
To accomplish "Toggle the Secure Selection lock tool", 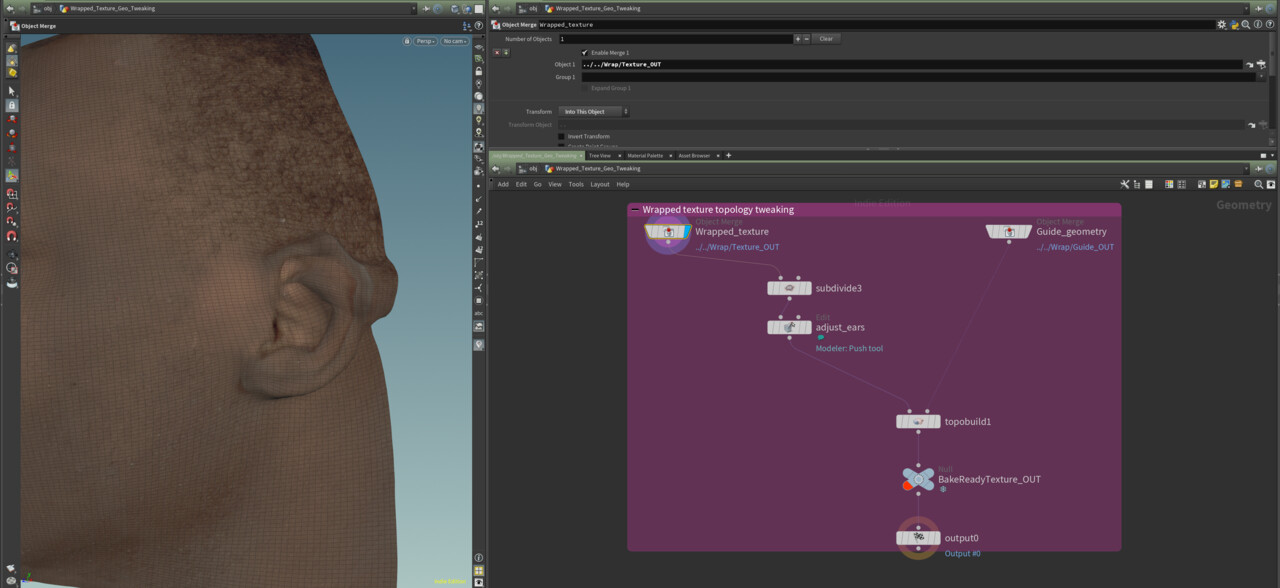I will [x=12, y=105].
